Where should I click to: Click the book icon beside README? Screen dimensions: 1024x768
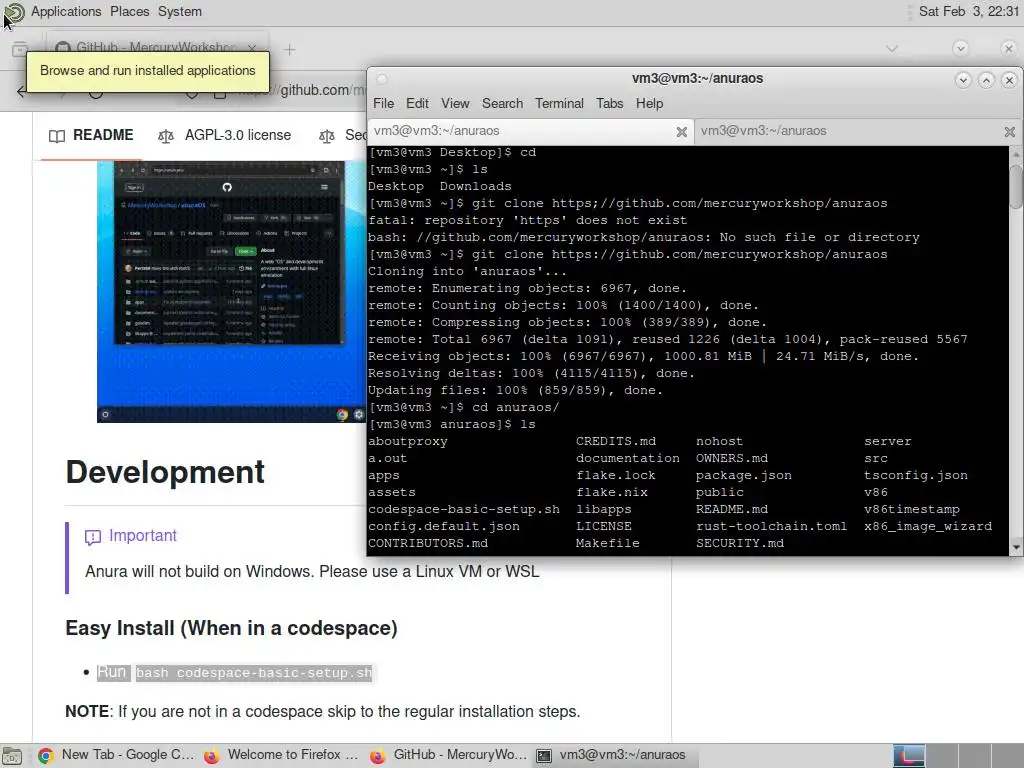coord(57,136)
